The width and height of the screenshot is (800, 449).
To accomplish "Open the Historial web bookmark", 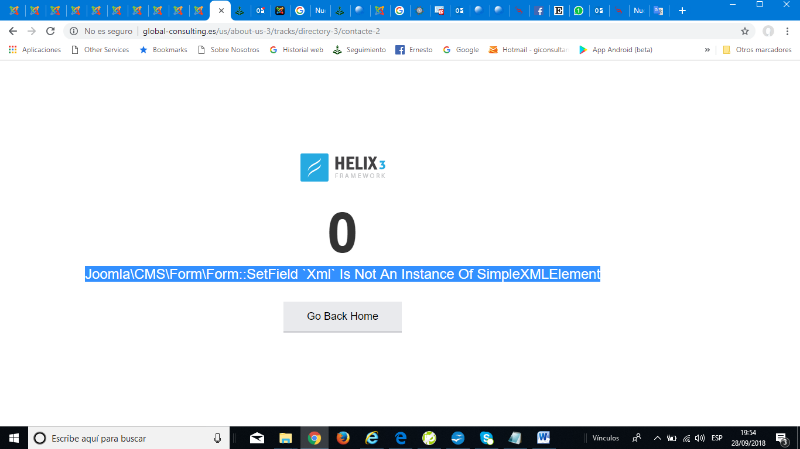I will click(x=296, y=49).
